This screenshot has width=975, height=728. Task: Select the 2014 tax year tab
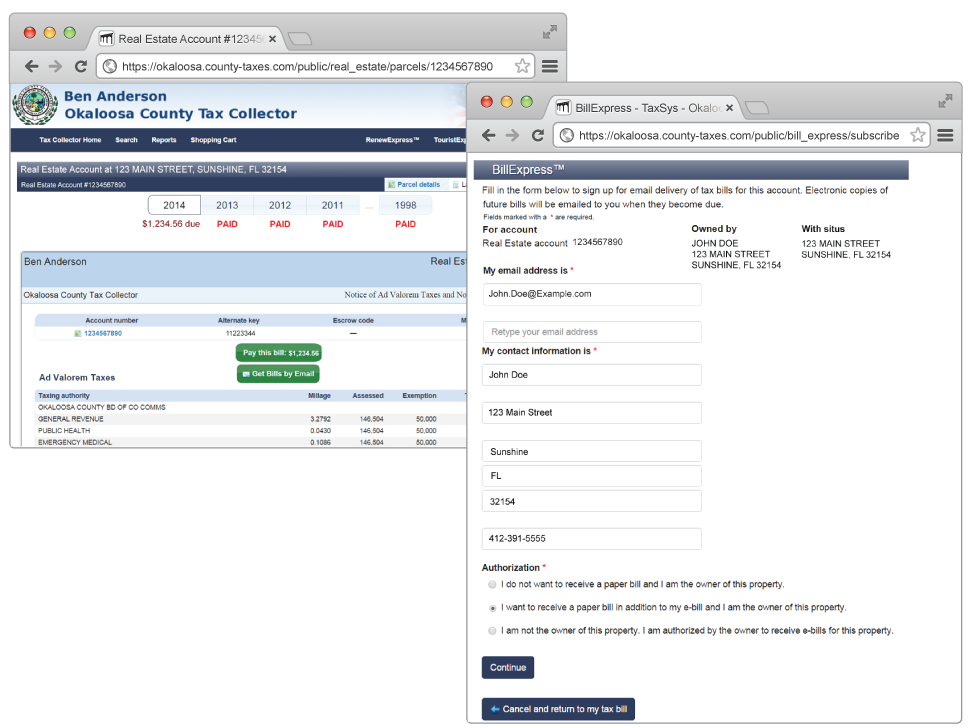pos(174,205)
